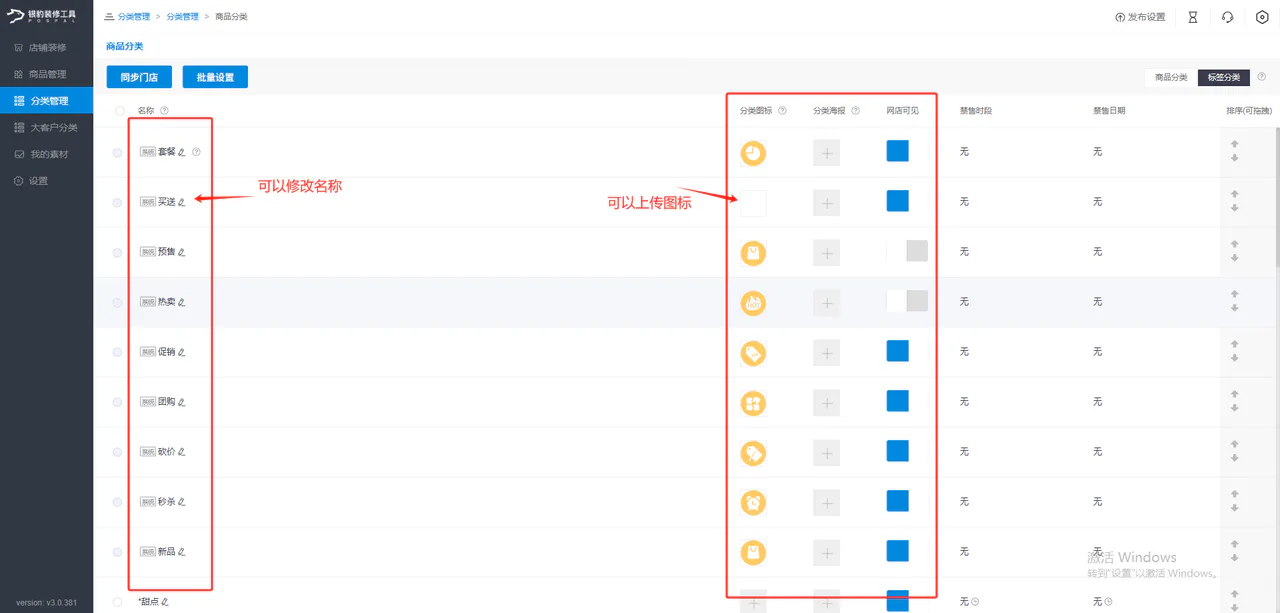Click the 发布设置 button in the top bar

click(x=1141, y=17)
